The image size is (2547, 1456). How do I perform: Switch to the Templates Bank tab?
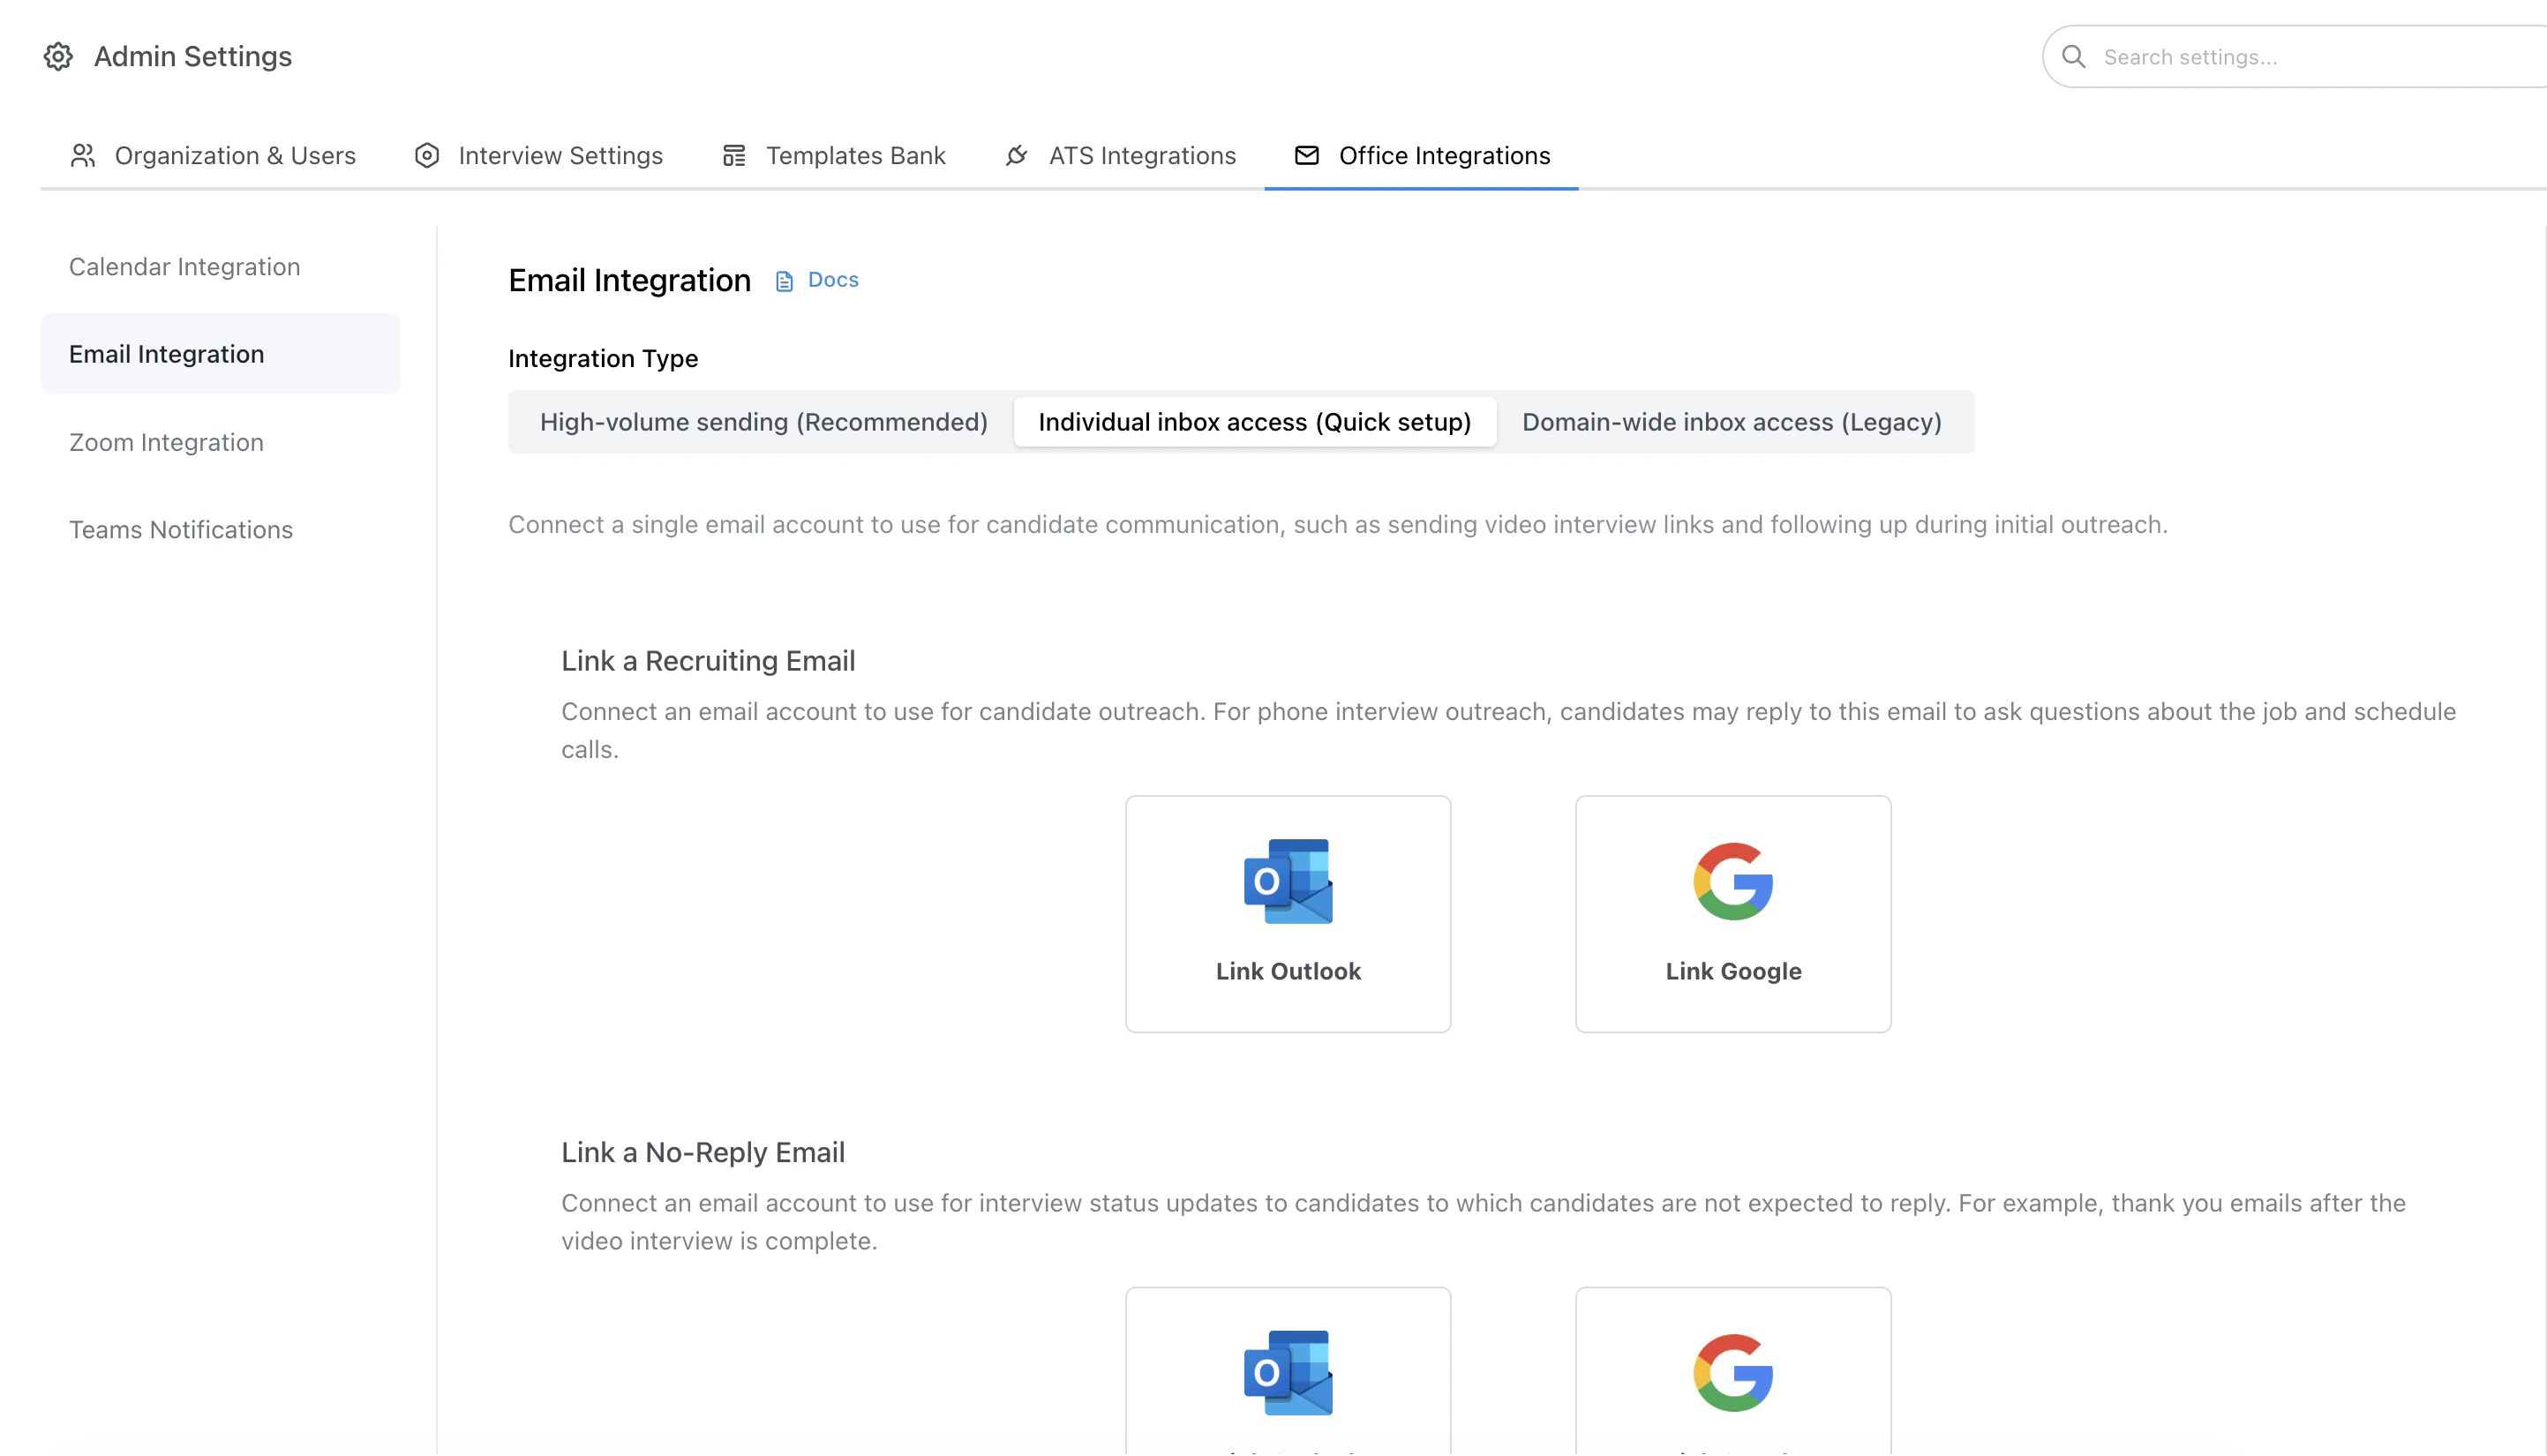pos(856,155)
